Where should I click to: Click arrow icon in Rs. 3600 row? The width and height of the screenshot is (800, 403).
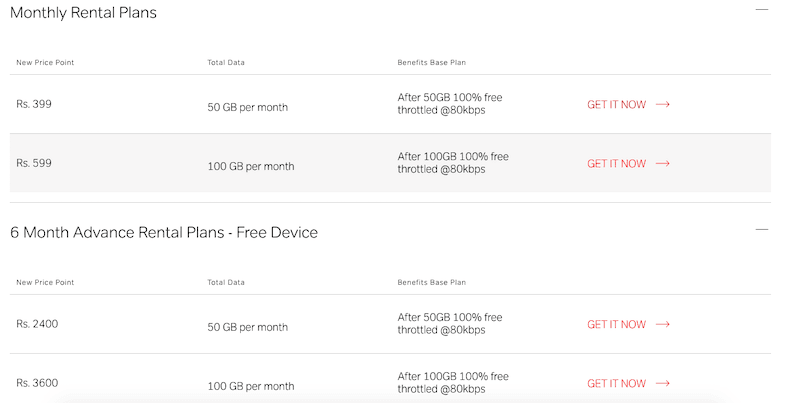click(x=663, y=384)
